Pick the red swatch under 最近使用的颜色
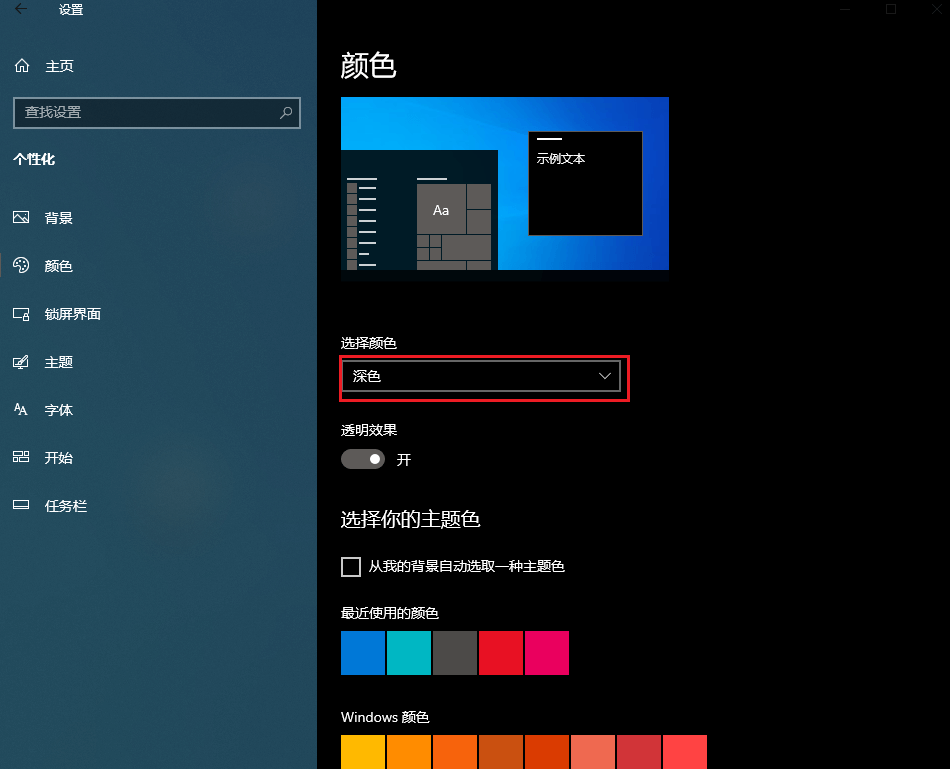950x769 pixels. [x=500, y=653]
